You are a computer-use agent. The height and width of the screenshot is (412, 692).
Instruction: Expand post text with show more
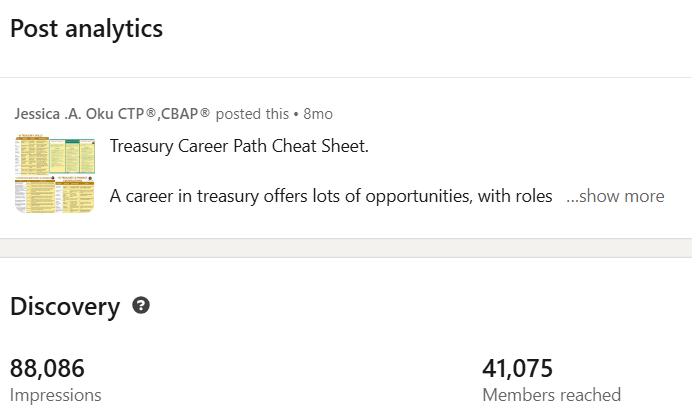coord(621,196)
